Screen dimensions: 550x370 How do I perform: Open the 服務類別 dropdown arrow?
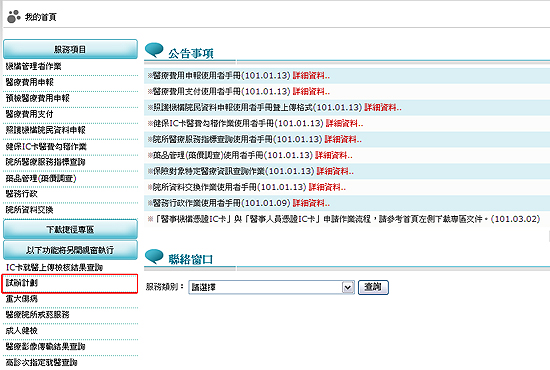[x=348, y=288]
